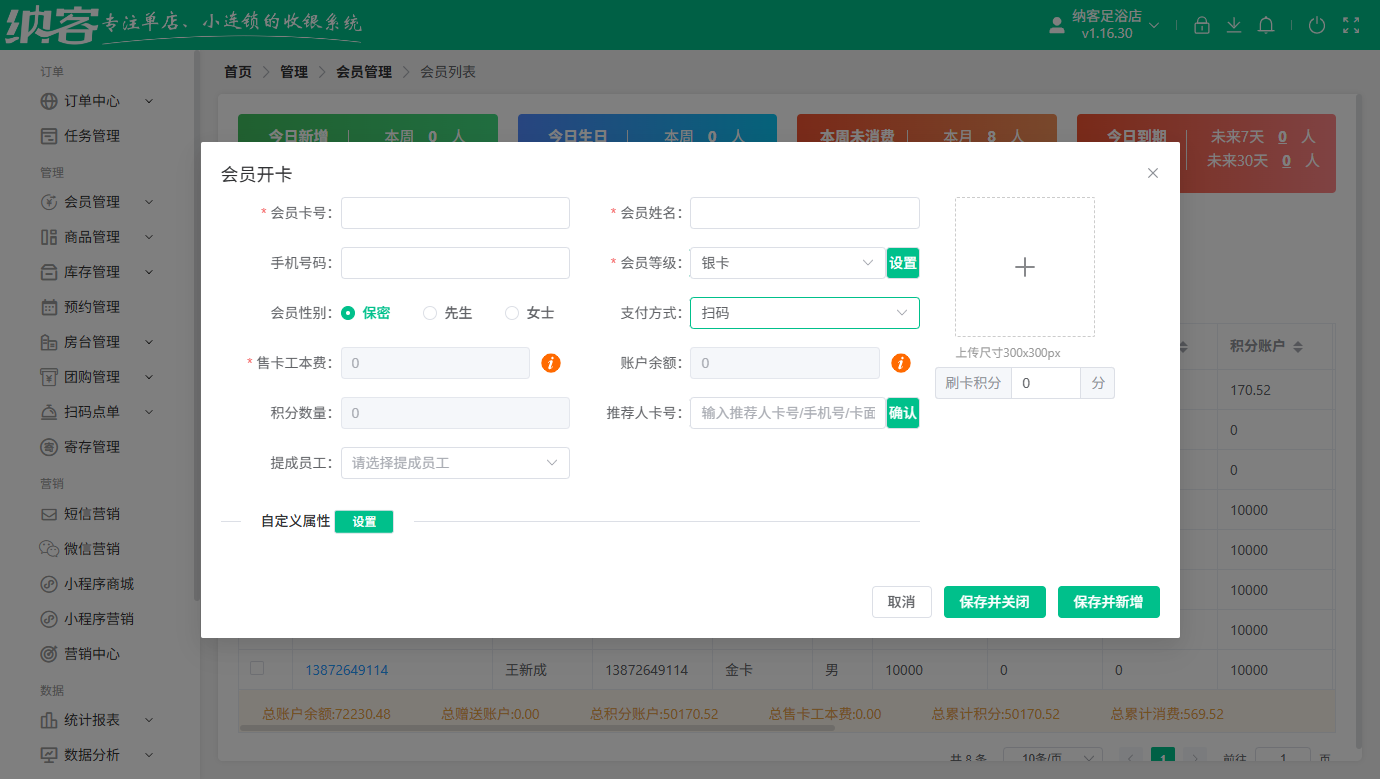This screenshot has height=779, width=1380.
Task: Open the notification bell icon
Action: click(x=1266, y=25)
